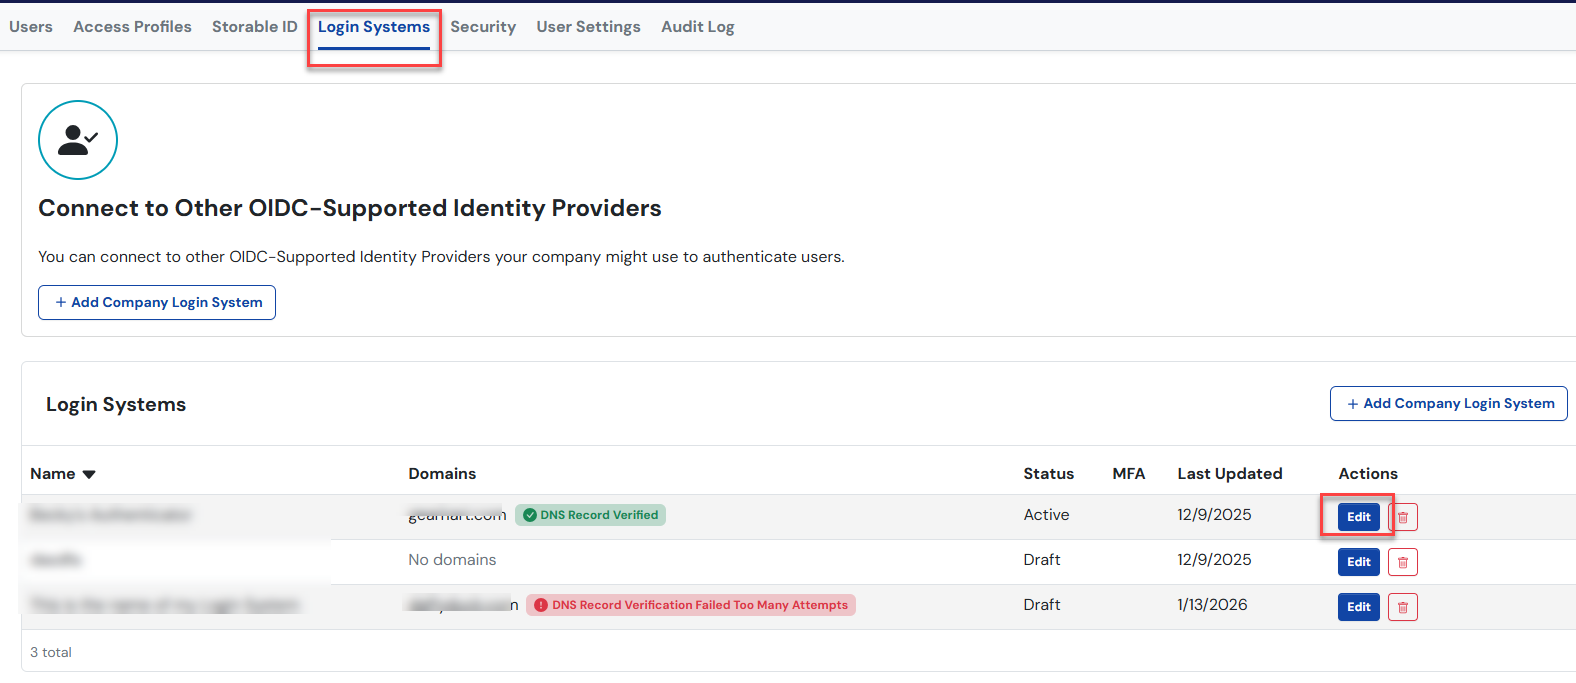Edit the Active login system
This screenshot has width=1576, height=683.
tap(1358, 517)
